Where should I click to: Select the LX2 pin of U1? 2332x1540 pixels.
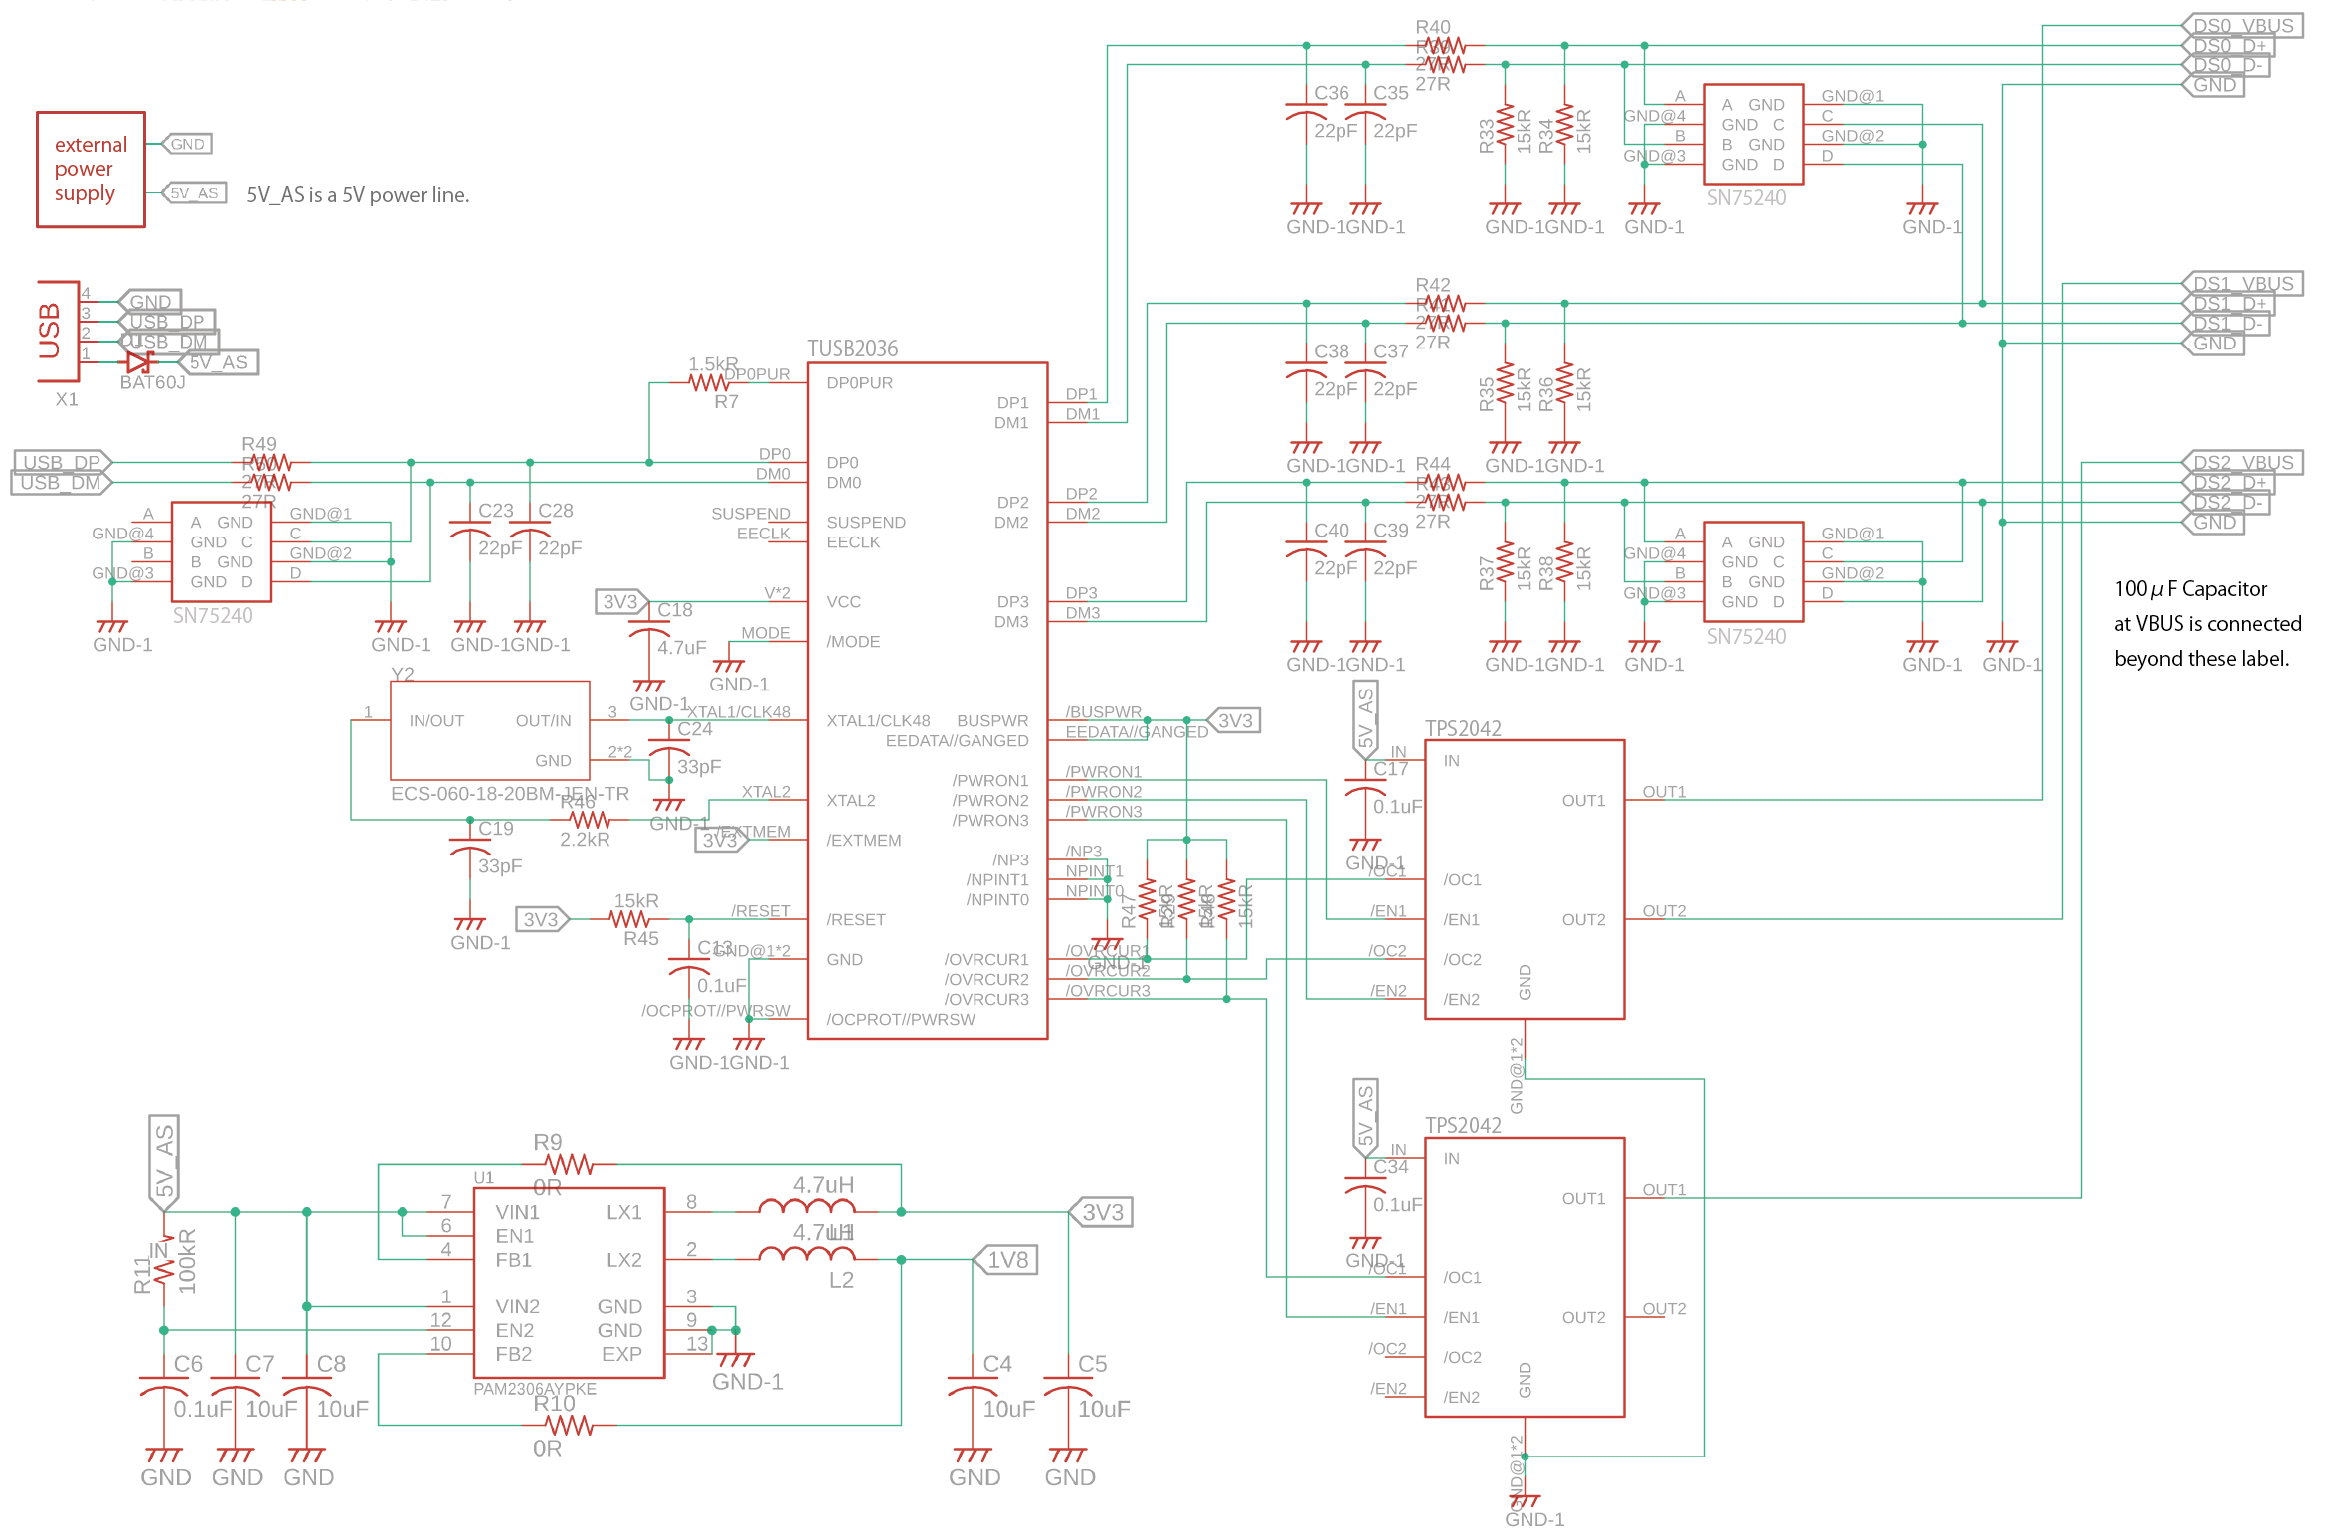(x=624, y=1260)
